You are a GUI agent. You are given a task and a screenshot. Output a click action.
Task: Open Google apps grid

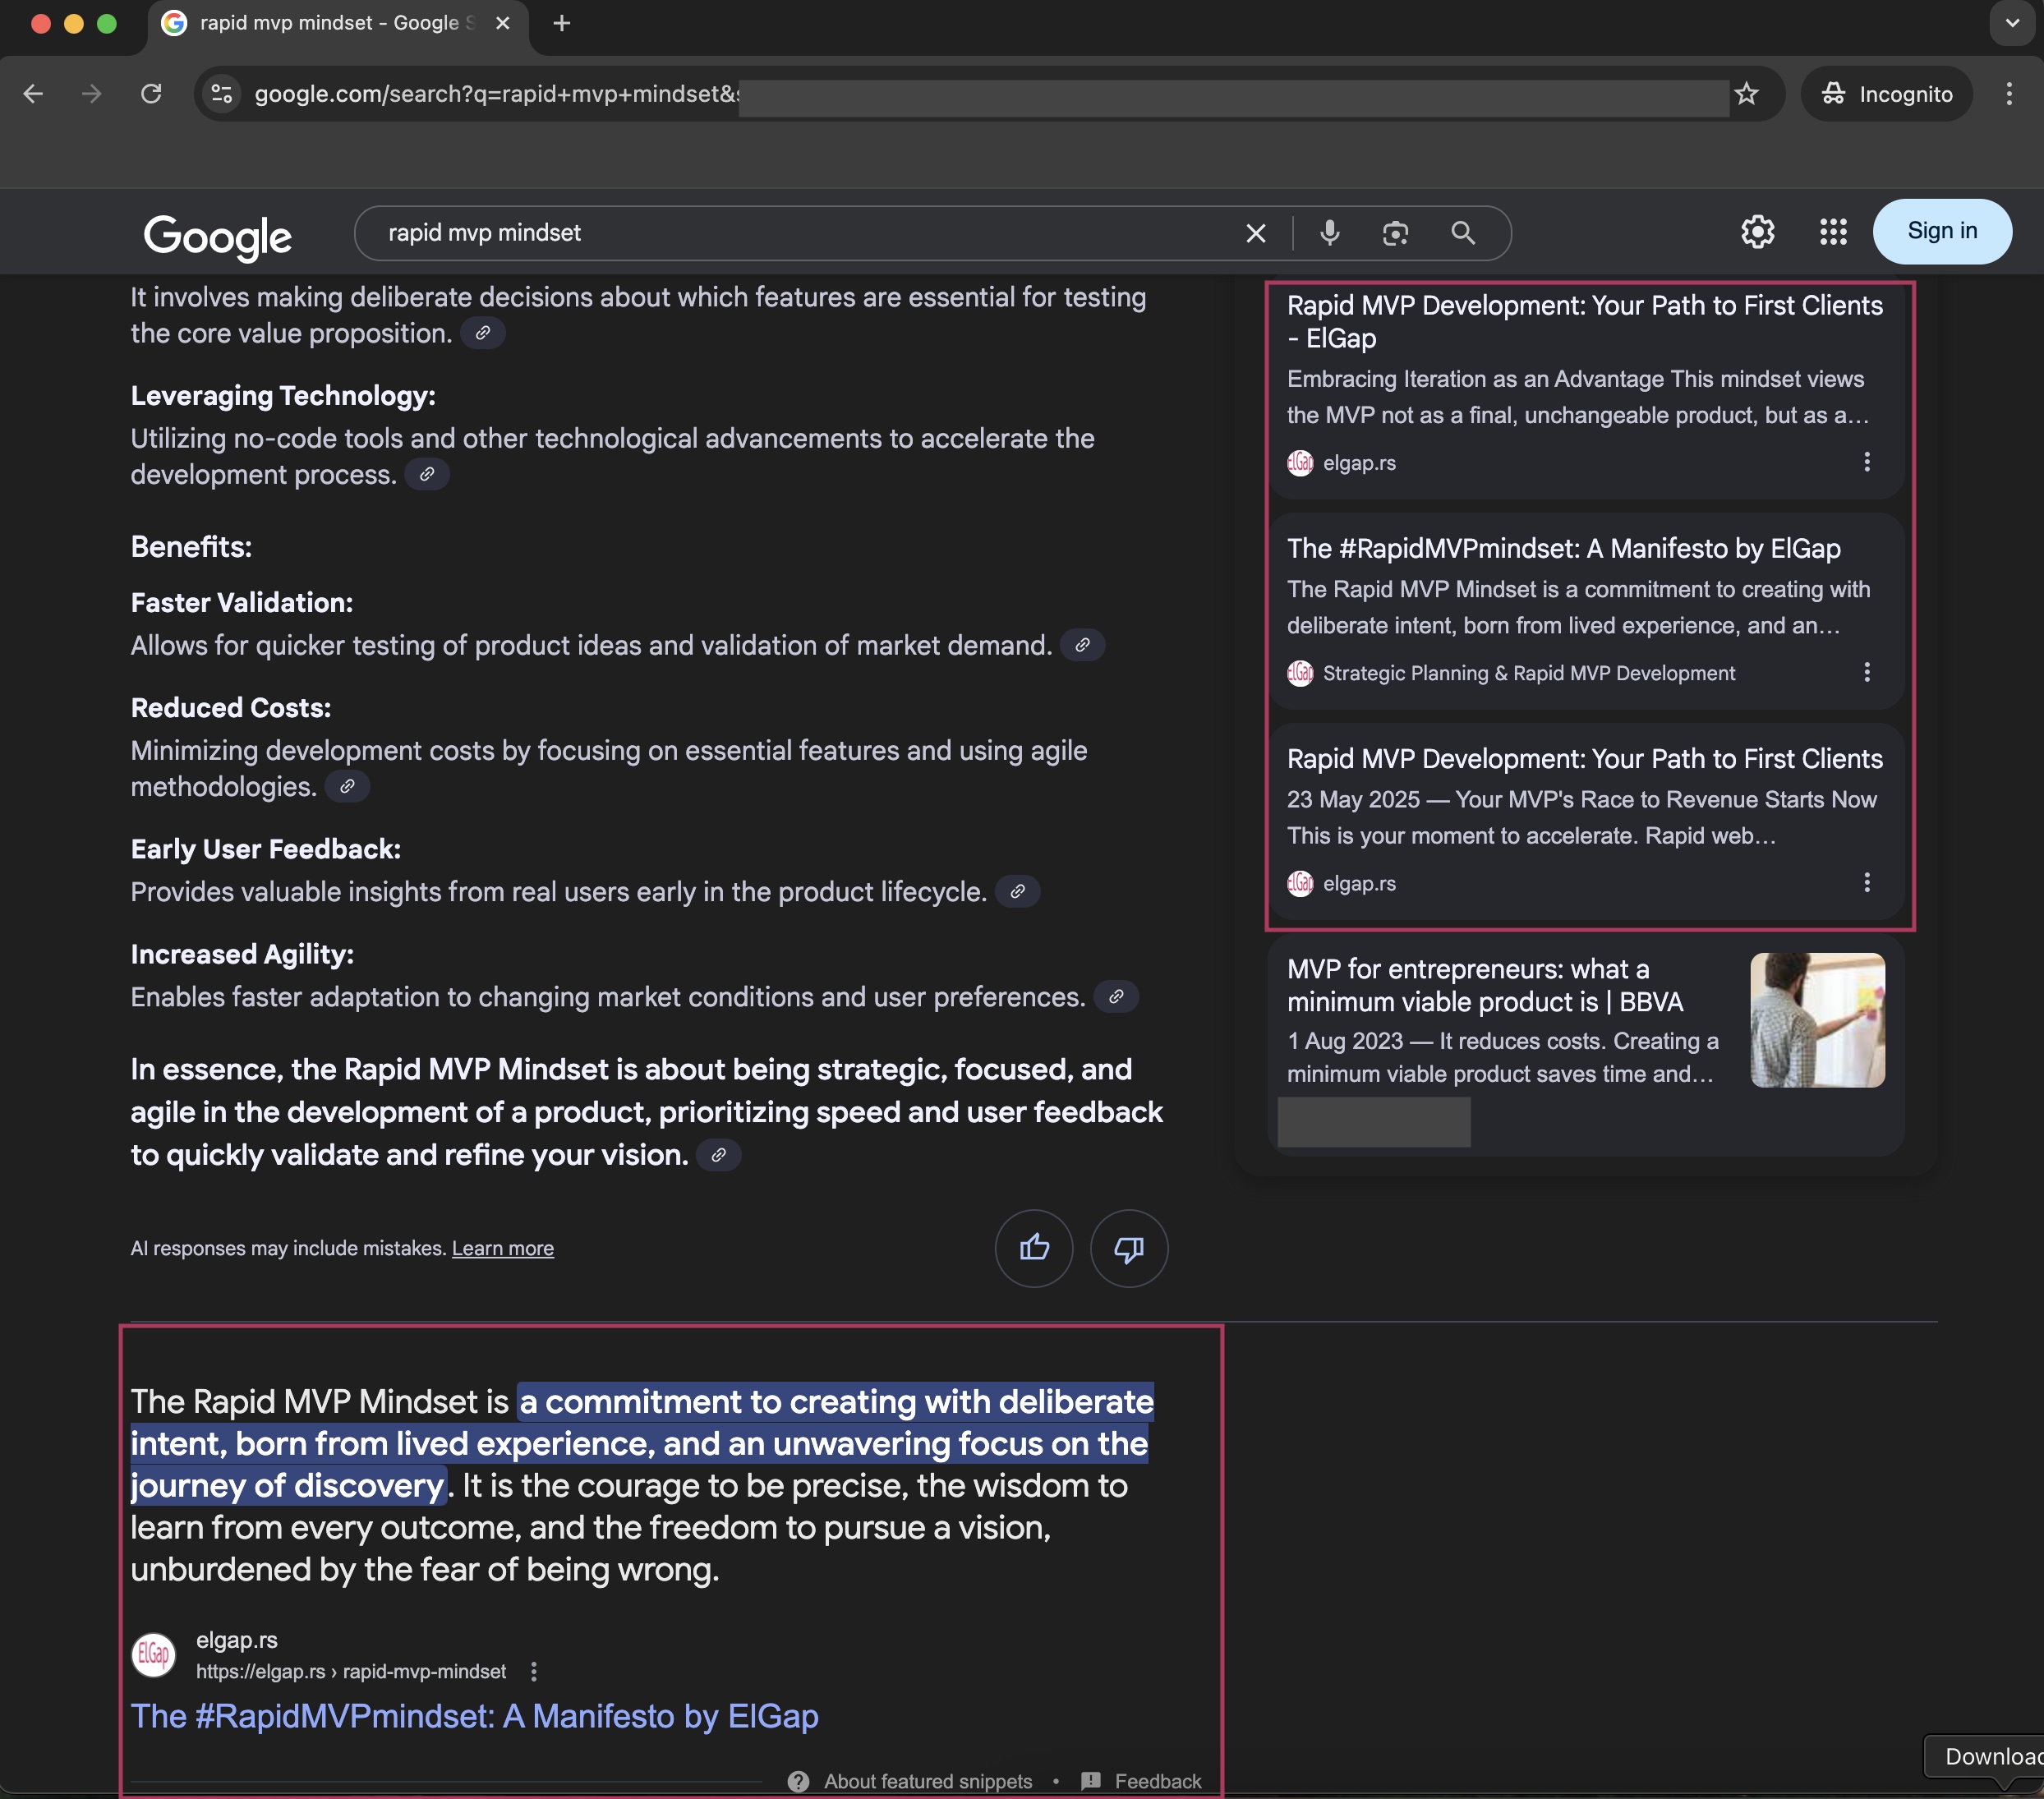coord(1832,232)
